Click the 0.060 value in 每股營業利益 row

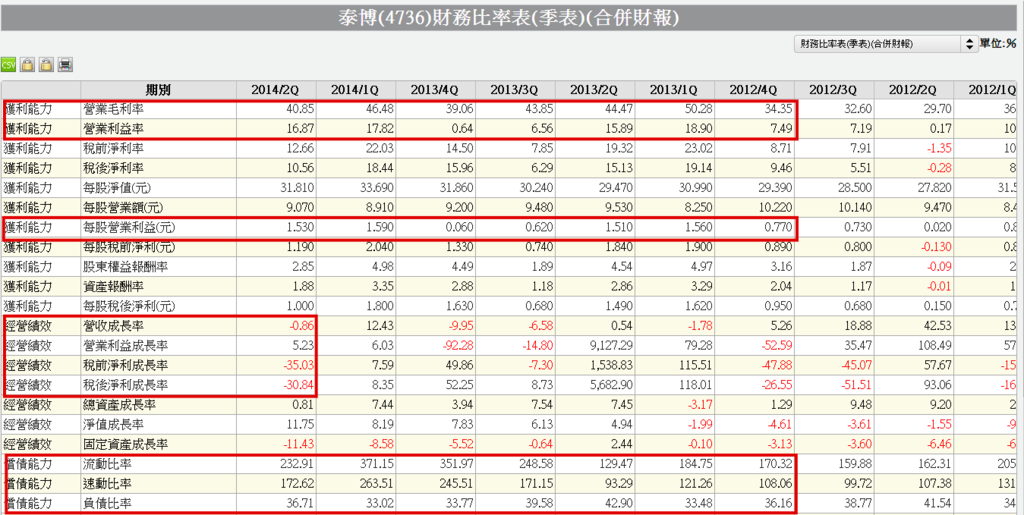(459, 228)
